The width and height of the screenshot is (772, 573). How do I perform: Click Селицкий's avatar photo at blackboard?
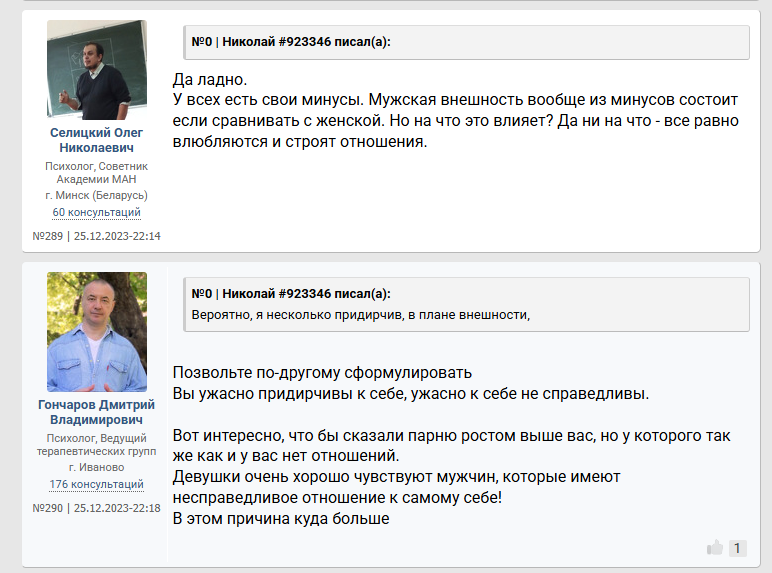(96, 69)
